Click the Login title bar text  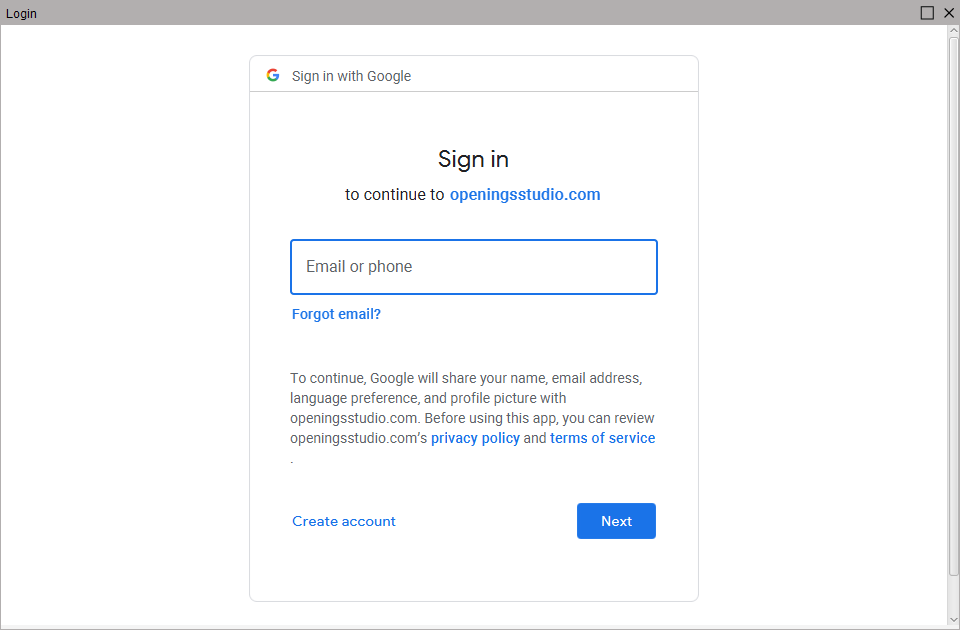click(x=21, y=13)
